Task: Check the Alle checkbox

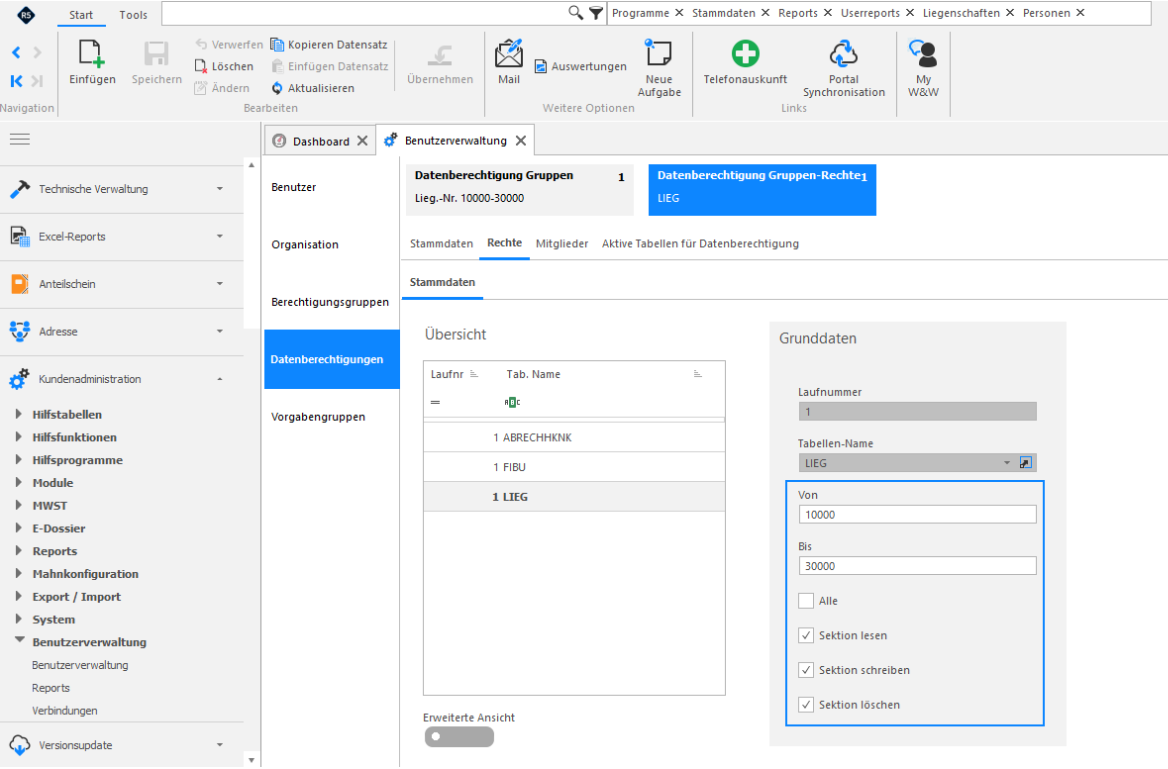Action: tap(806, 601)
